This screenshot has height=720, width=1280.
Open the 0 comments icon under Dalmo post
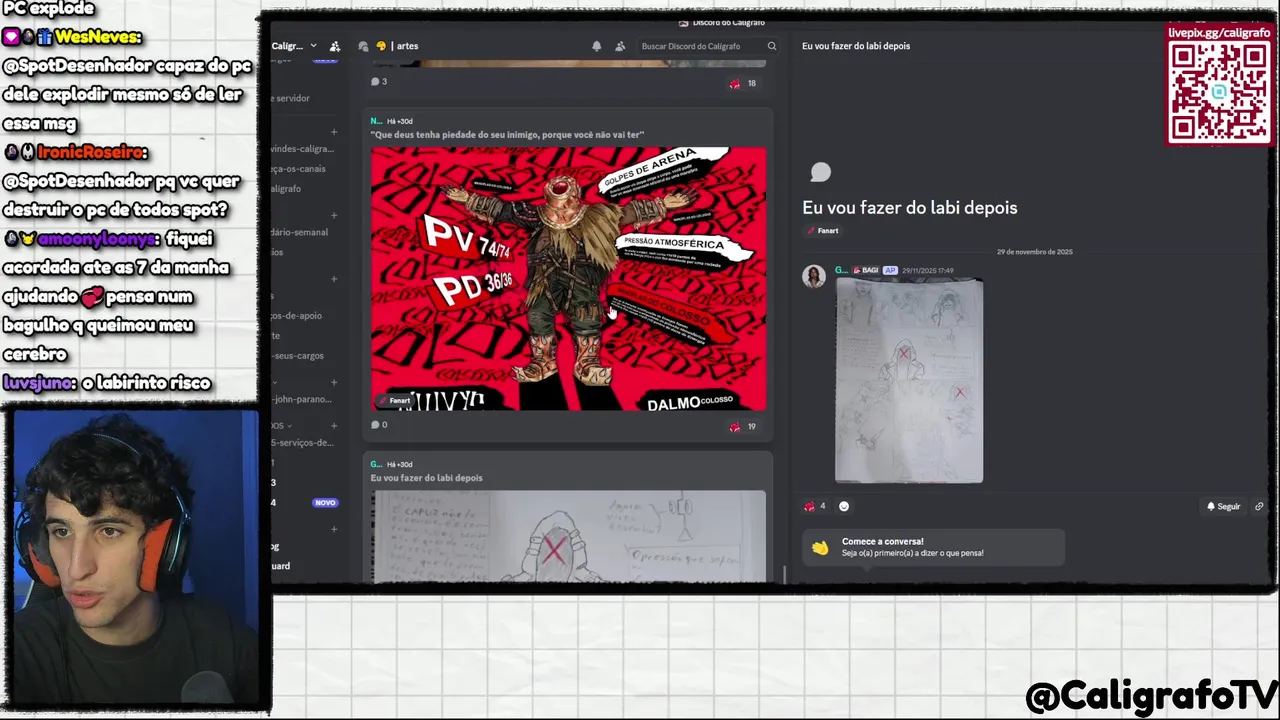[379, 425]
